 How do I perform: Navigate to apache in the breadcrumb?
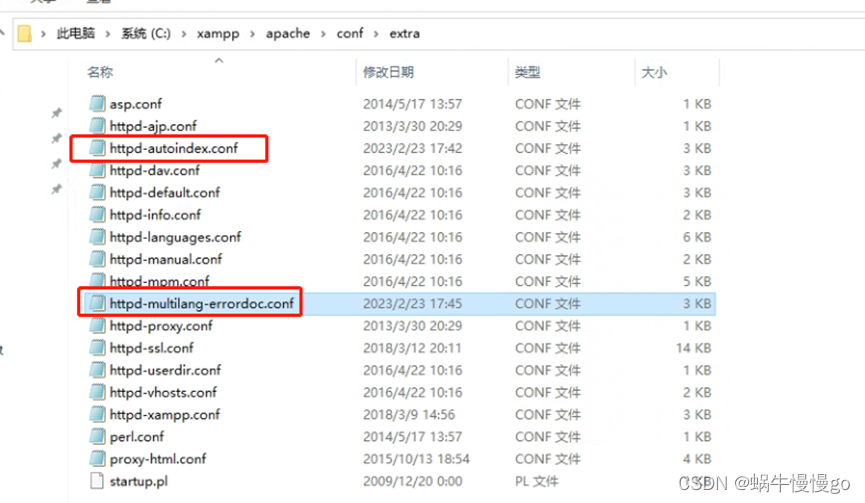tap(287, 34)
